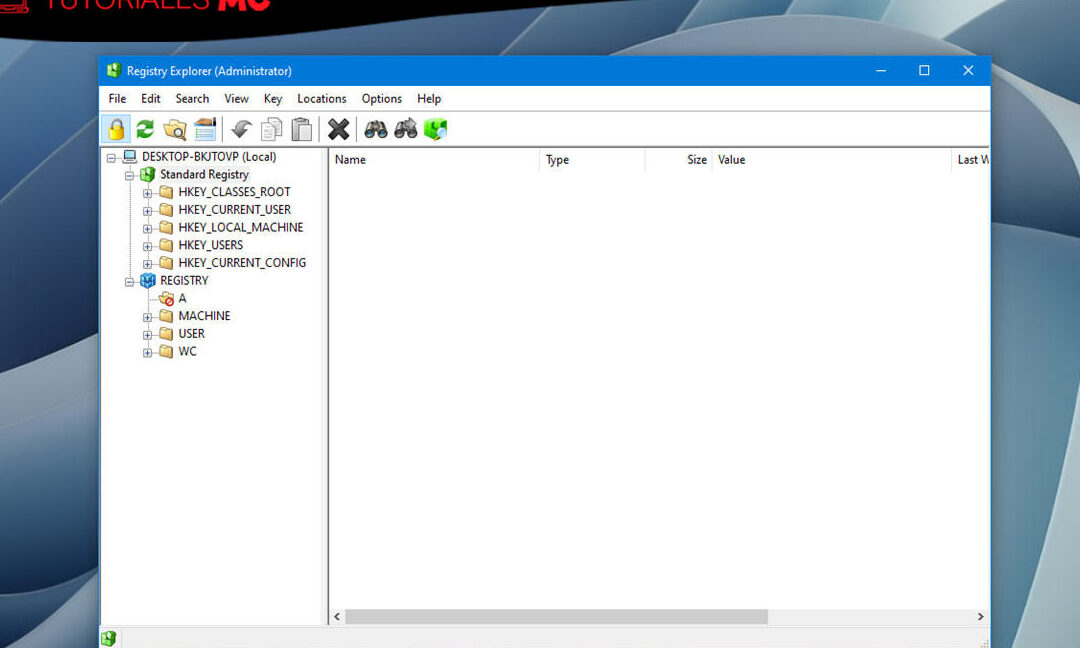Image resolution: width=1080 pixels, height=648 pixels.
Task: Open the Locations menu
Action: 321,99
